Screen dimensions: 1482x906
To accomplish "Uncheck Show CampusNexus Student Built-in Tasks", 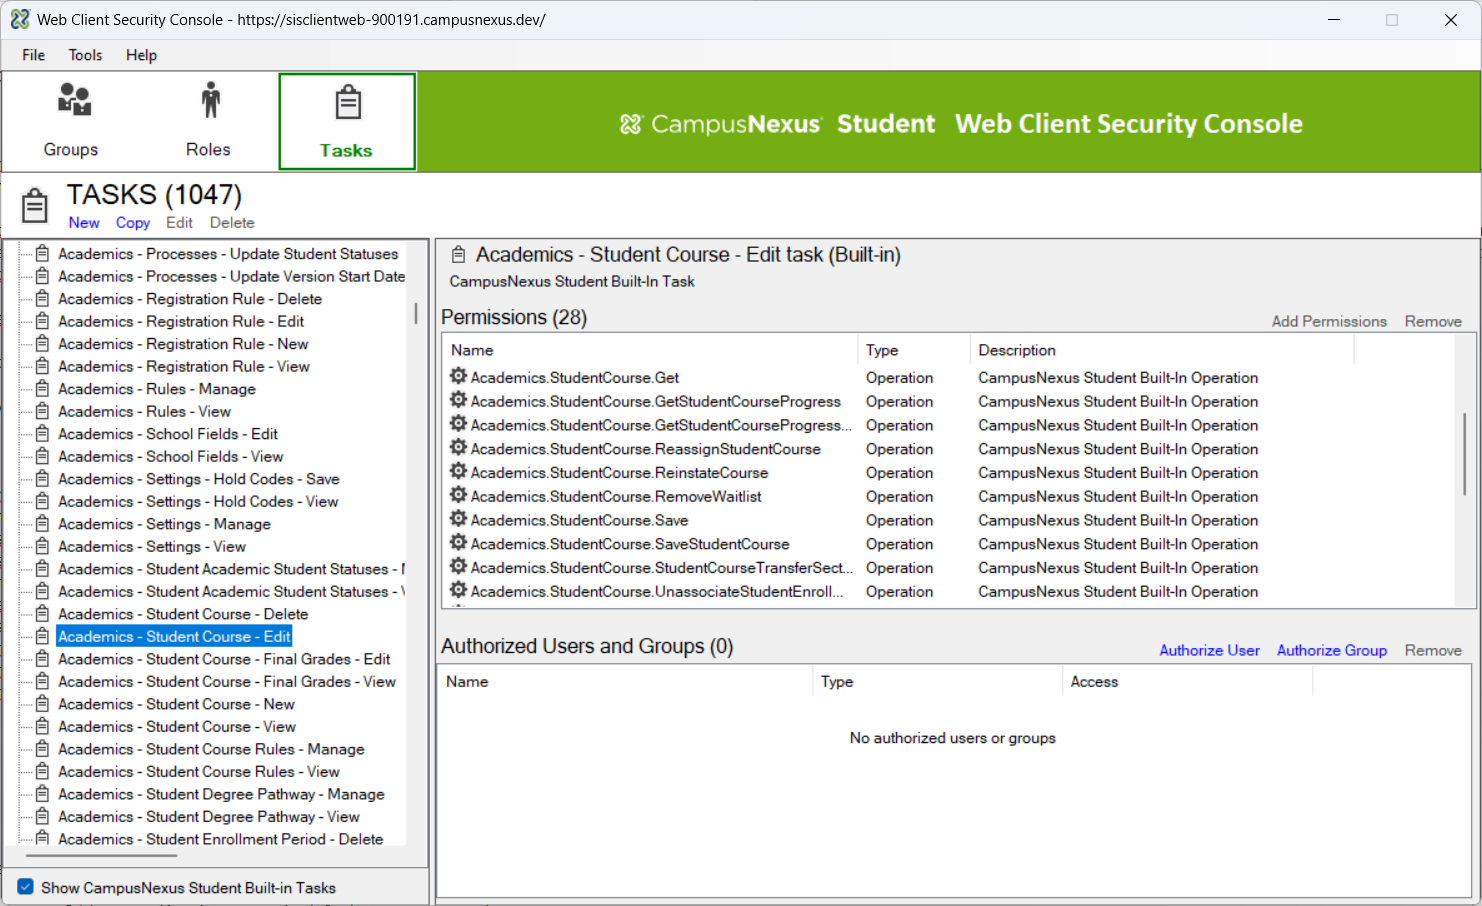I will coord(26,887).
